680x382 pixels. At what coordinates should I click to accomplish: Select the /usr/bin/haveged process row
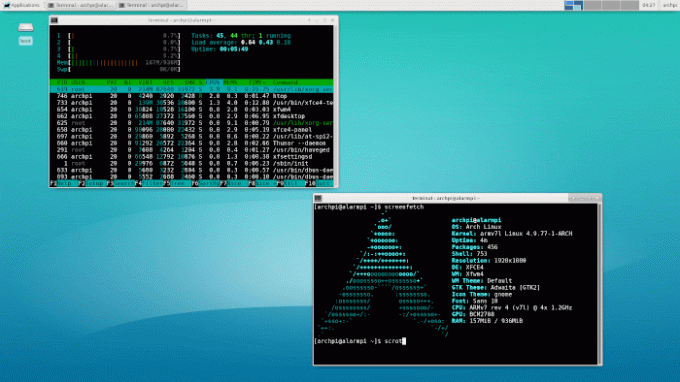tap(192, 150)
